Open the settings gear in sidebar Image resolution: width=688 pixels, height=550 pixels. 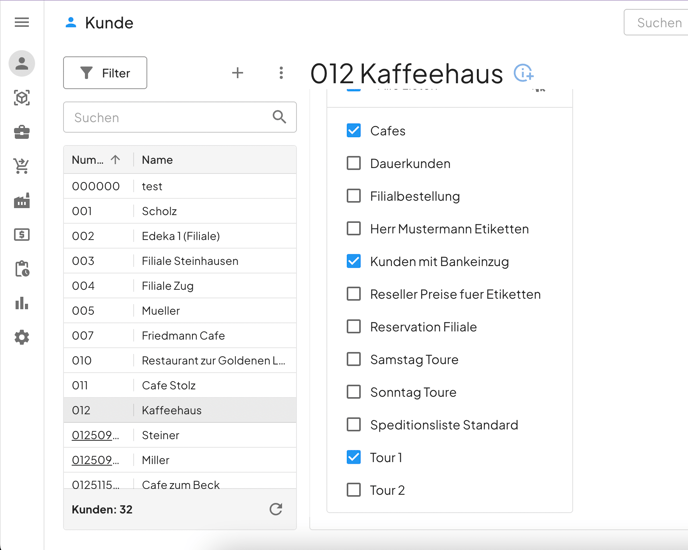point(22,338)
